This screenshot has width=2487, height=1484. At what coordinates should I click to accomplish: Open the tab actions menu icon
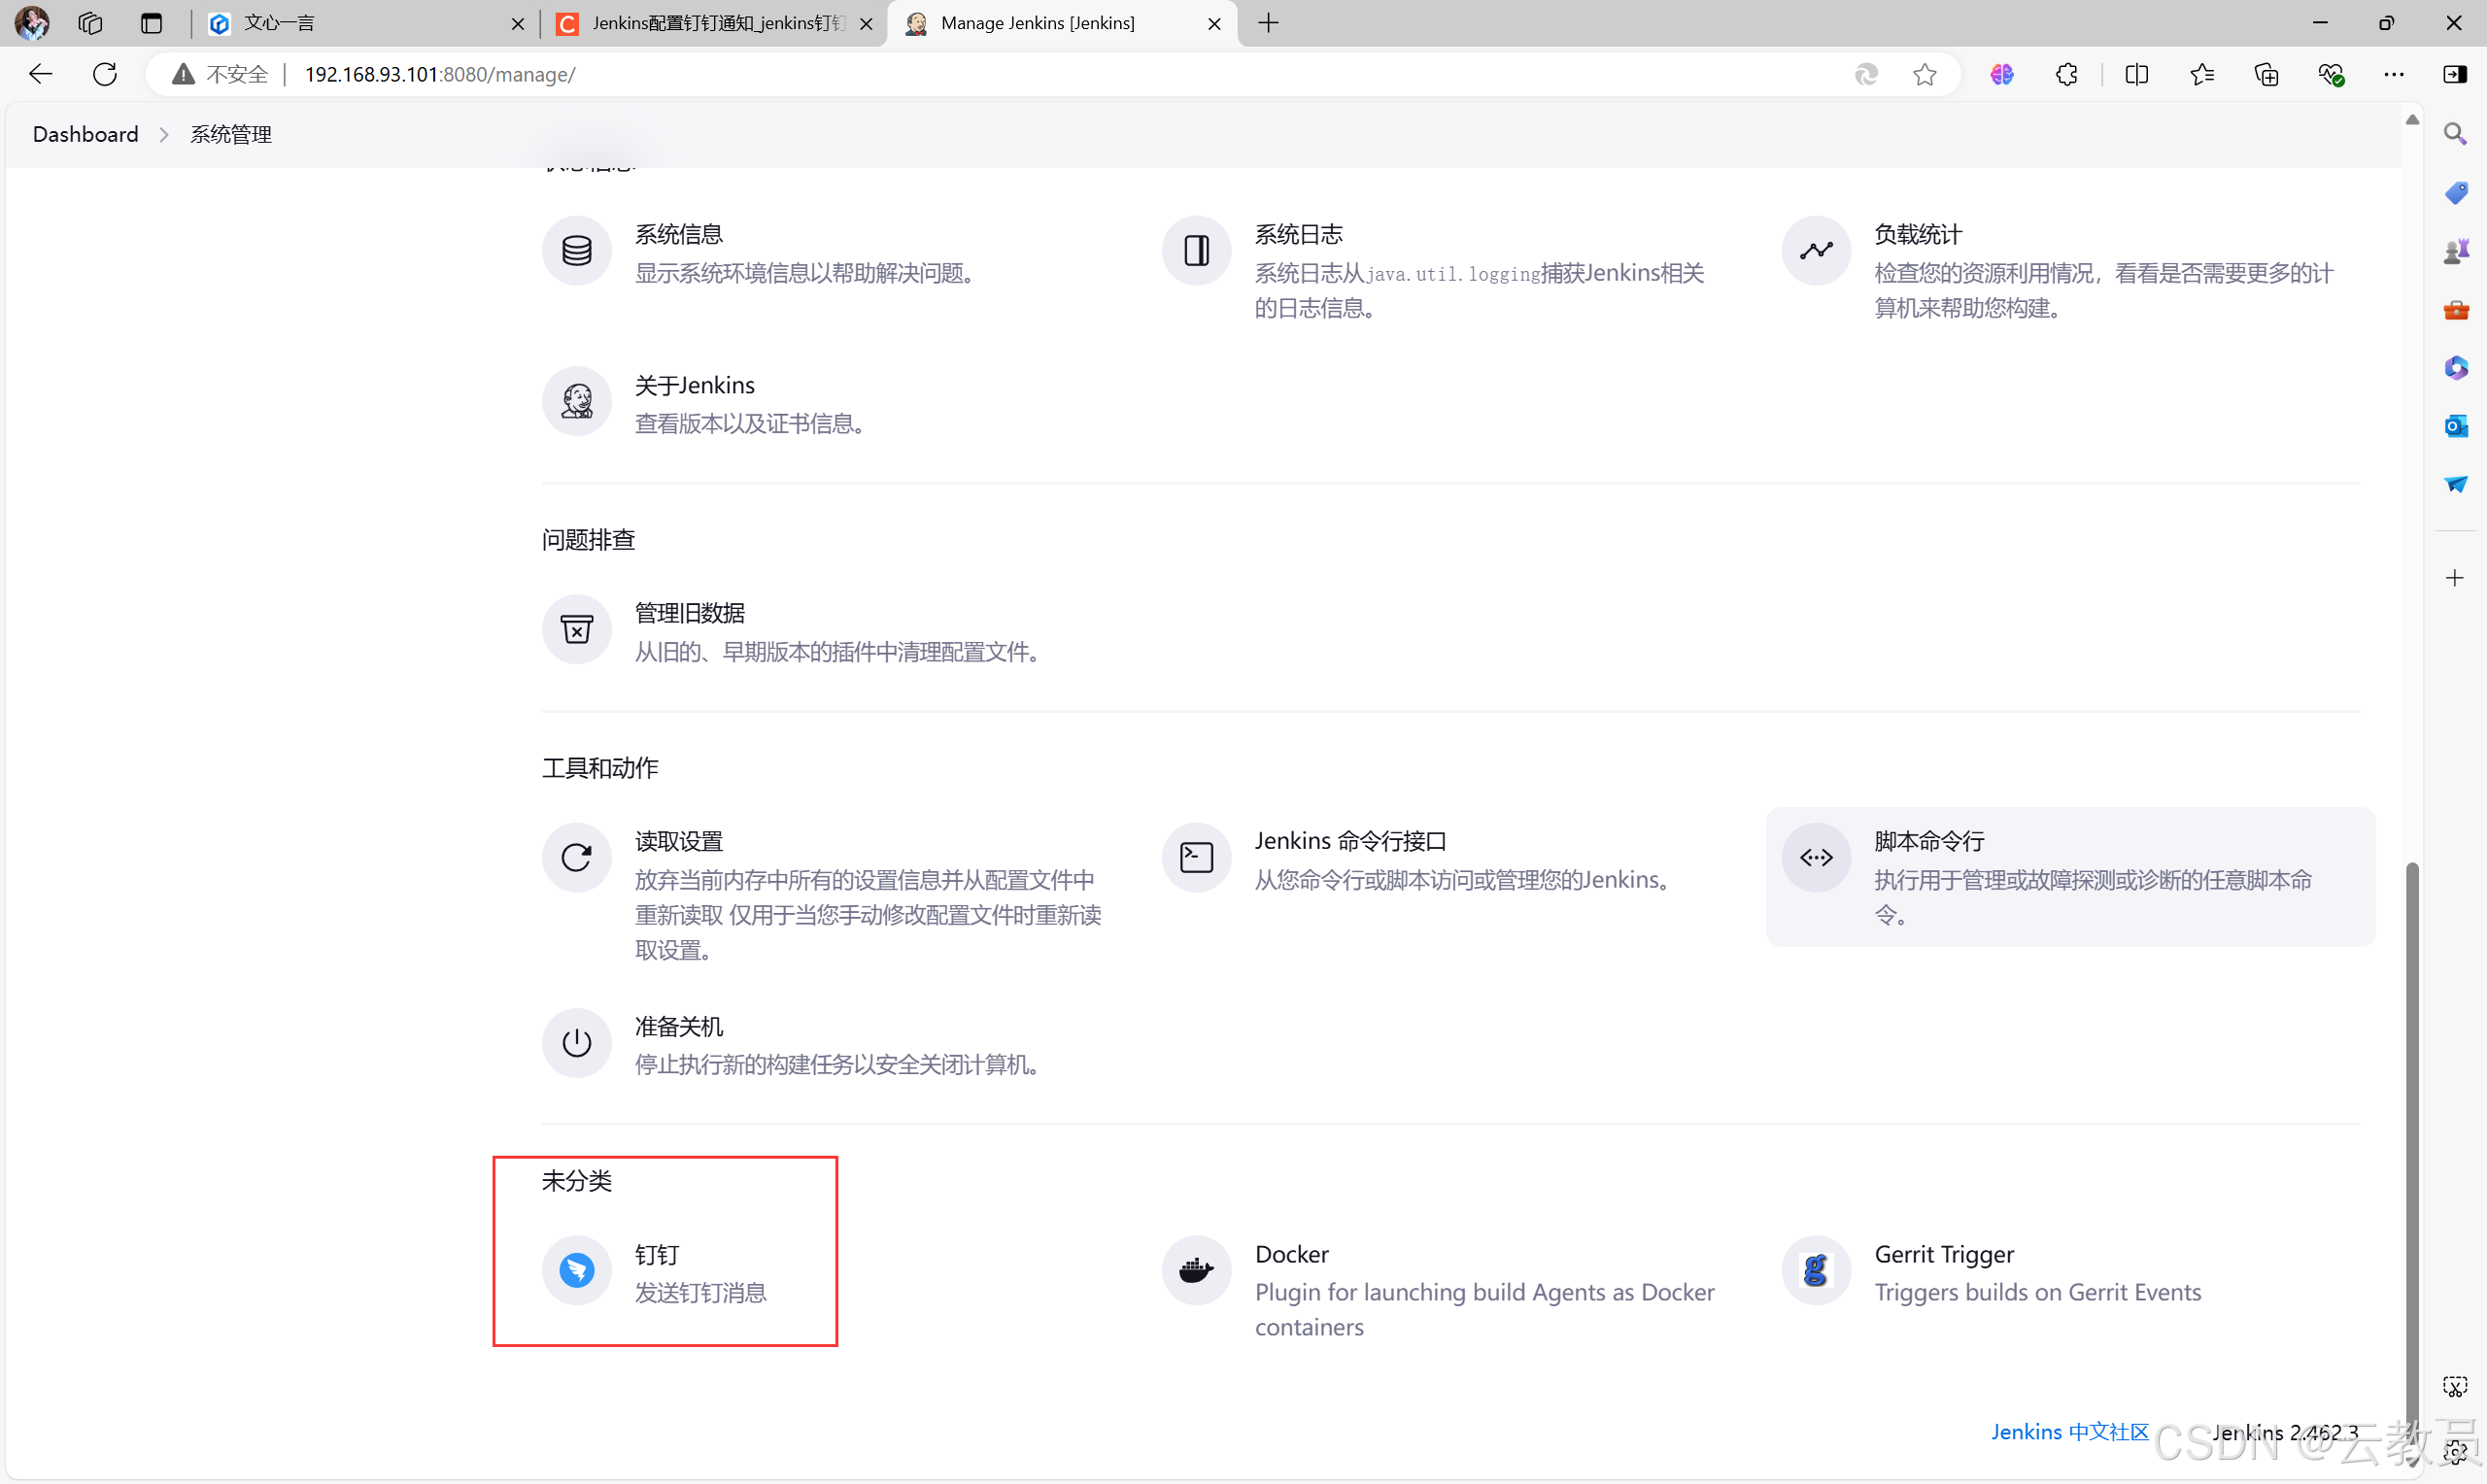click(151, 23)
